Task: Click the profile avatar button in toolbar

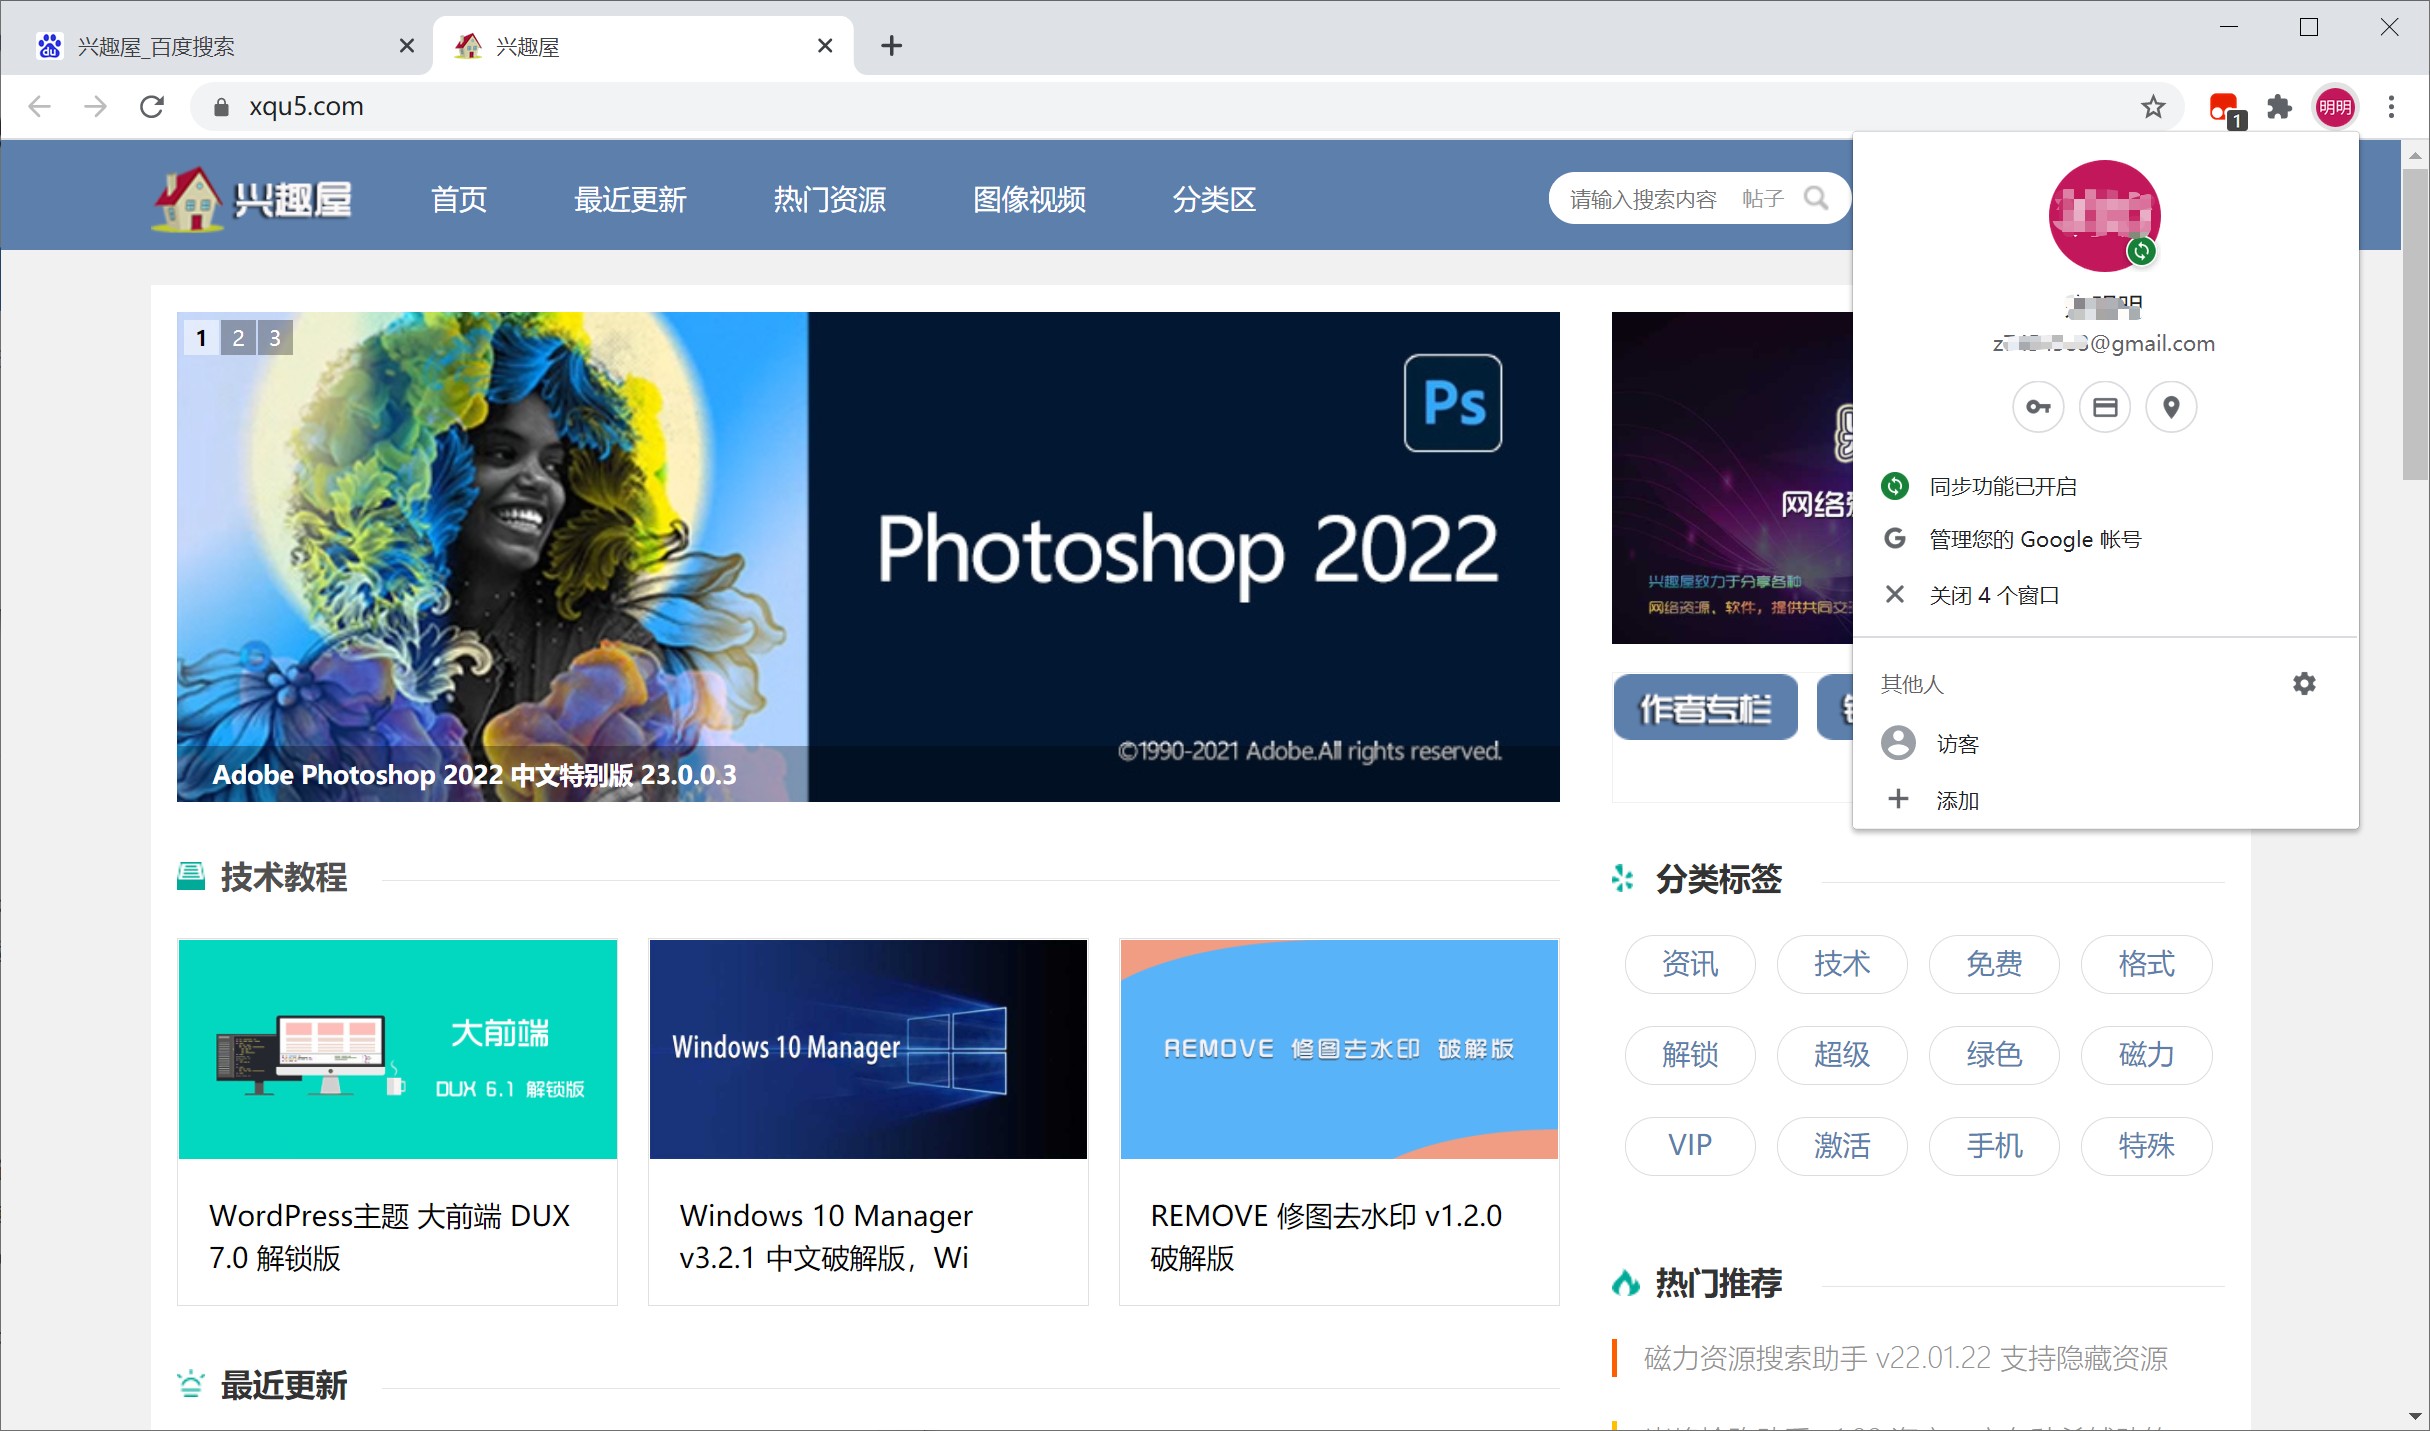Action: pyautogui.click(x=2335, y=107)
